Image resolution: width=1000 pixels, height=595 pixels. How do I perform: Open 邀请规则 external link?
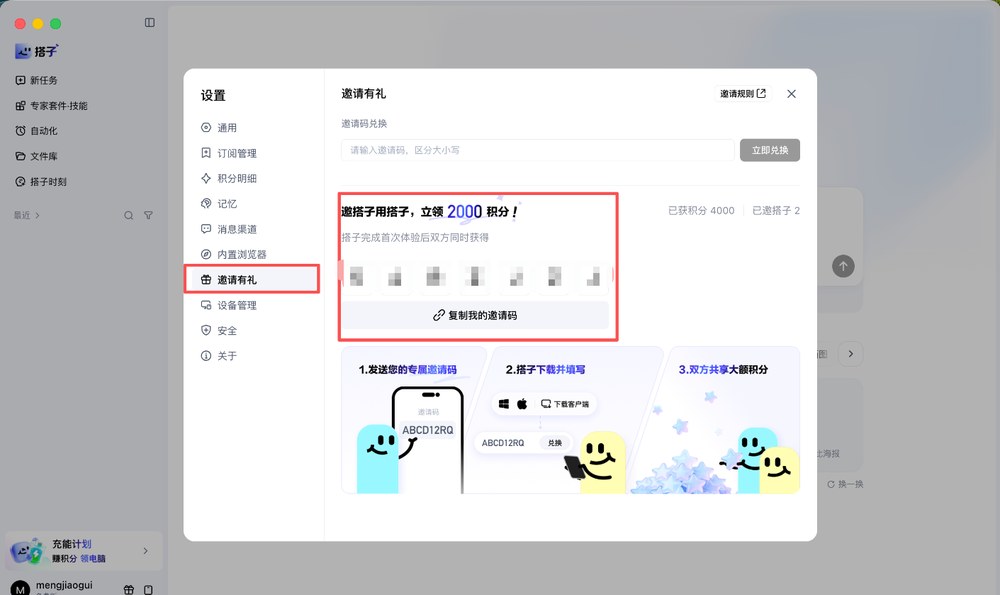(743, 94)
